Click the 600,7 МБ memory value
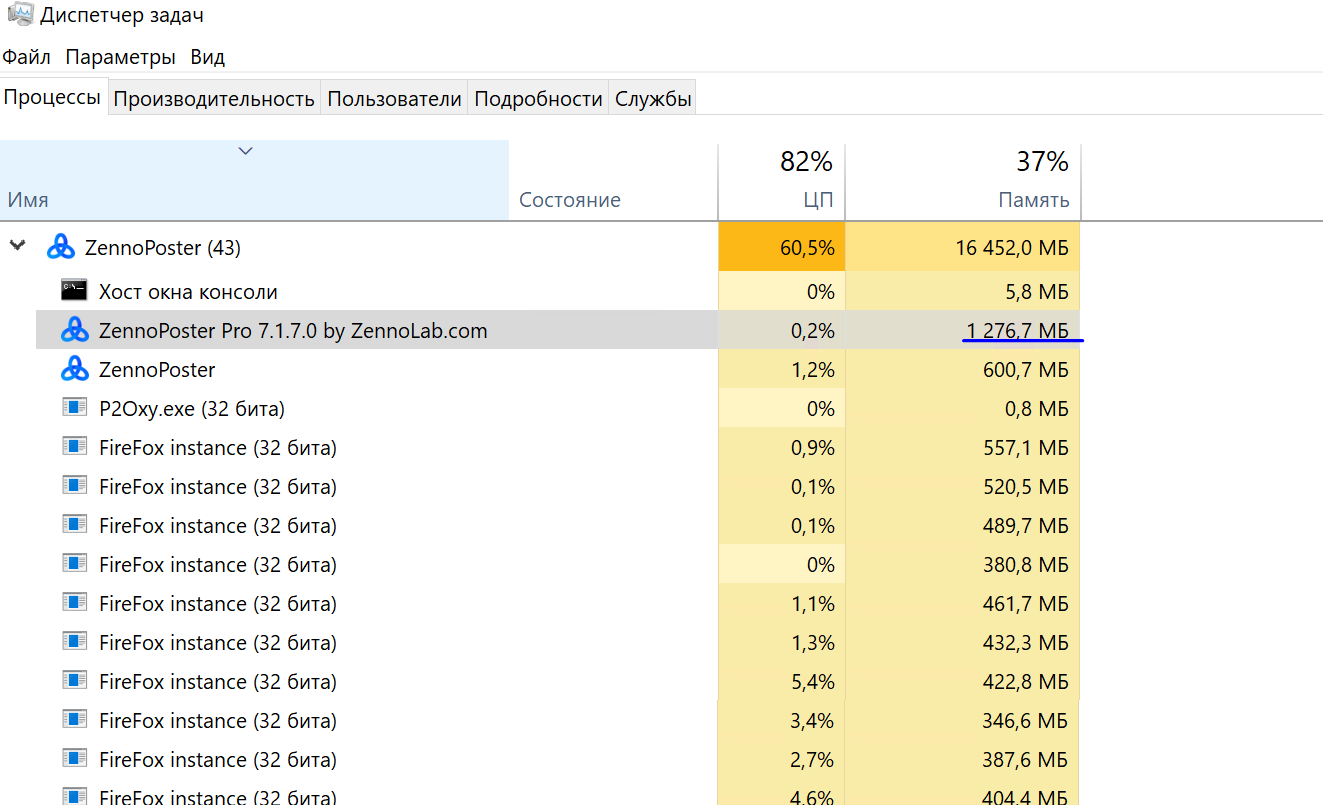 coord(1026,370)
